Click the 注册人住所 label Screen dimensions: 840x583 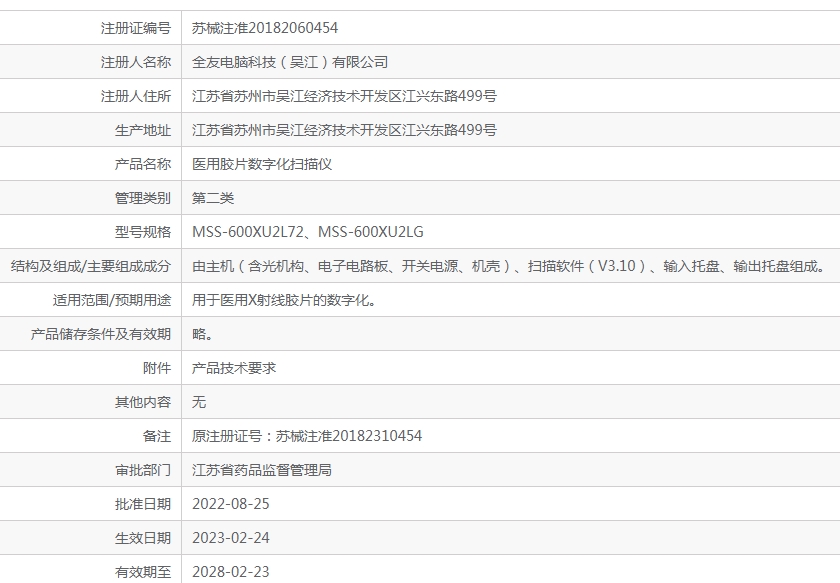[136, 96]
